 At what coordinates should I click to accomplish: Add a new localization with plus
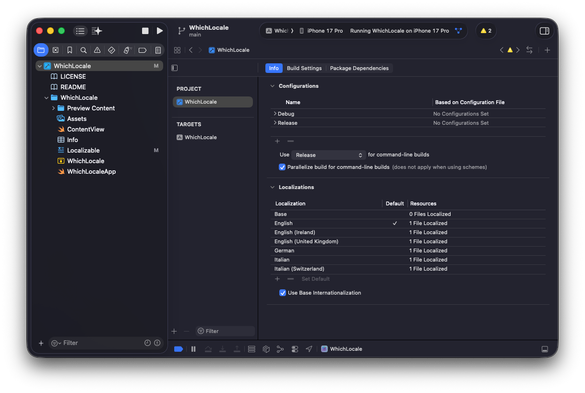click(277, 279)
